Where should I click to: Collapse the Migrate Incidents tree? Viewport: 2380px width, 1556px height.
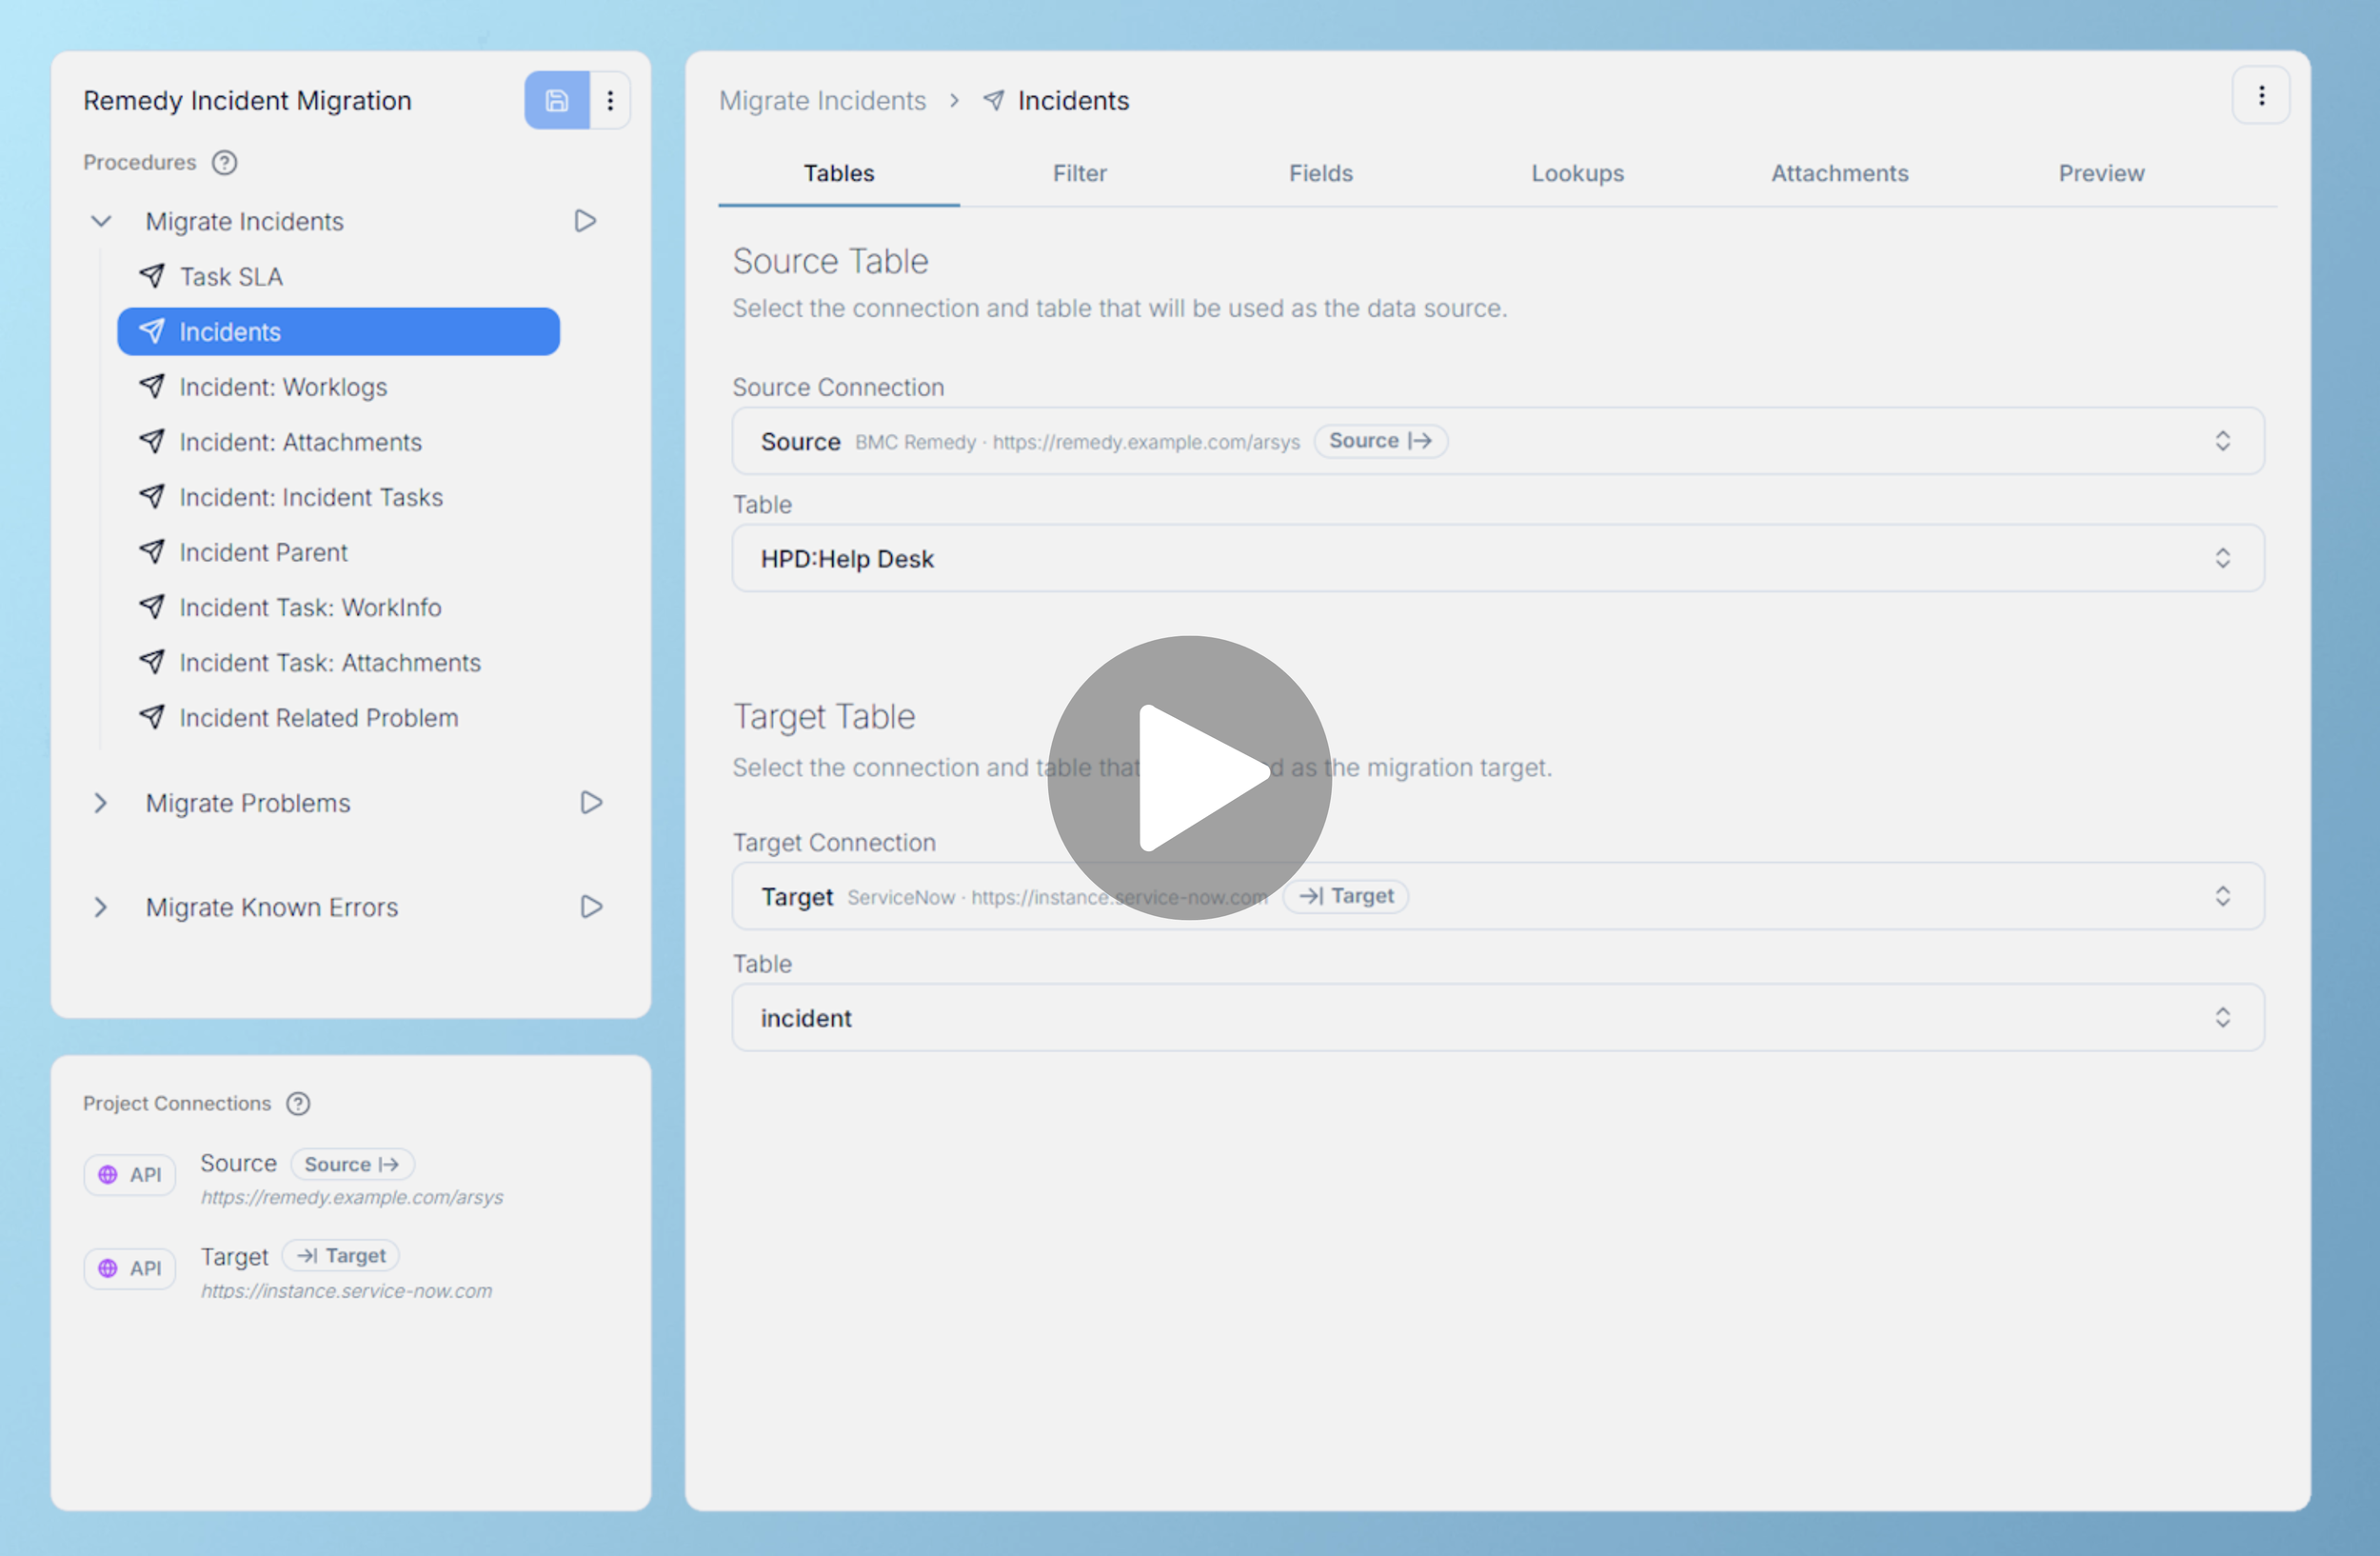(101, 221)
